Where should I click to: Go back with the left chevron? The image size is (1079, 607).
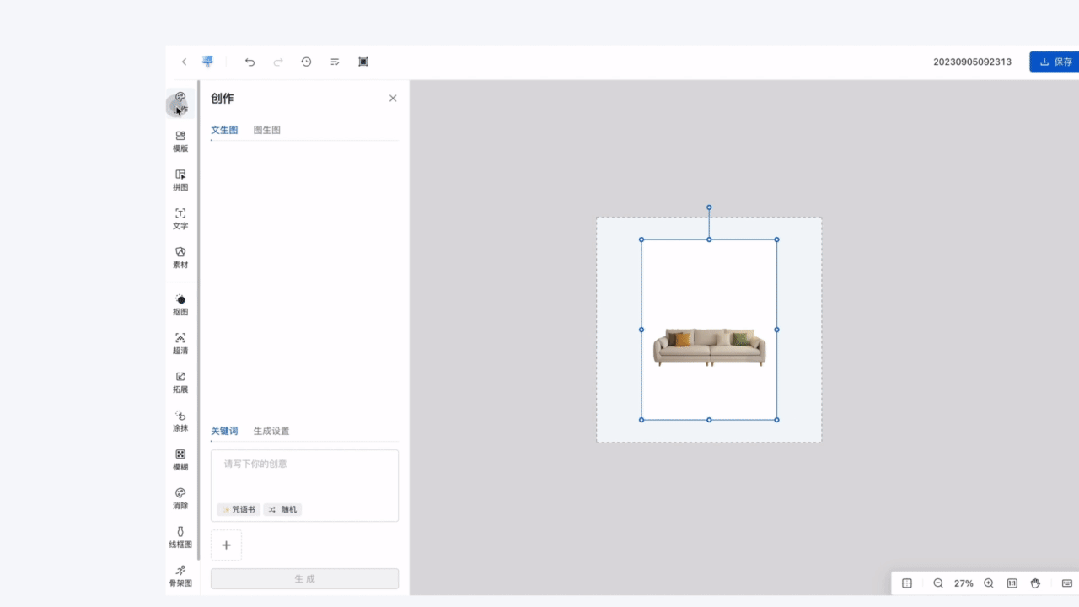point(184,62)
